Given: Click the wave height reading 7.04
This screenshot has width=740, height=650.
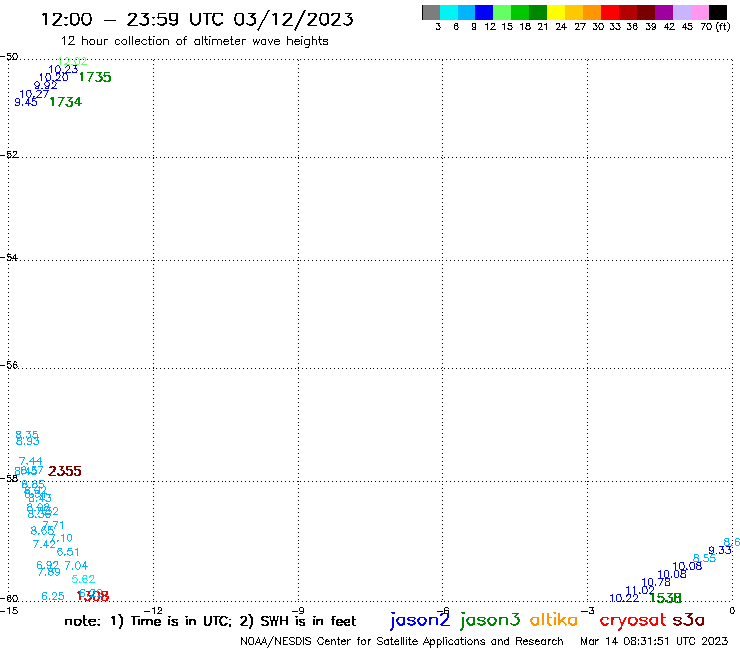Looking at the screenshot, I should coord(76,566).
